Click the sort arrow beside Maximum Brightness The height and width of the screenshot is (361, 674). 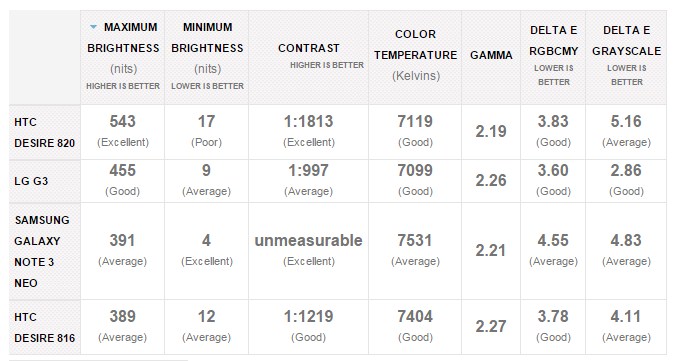point(93,27)
